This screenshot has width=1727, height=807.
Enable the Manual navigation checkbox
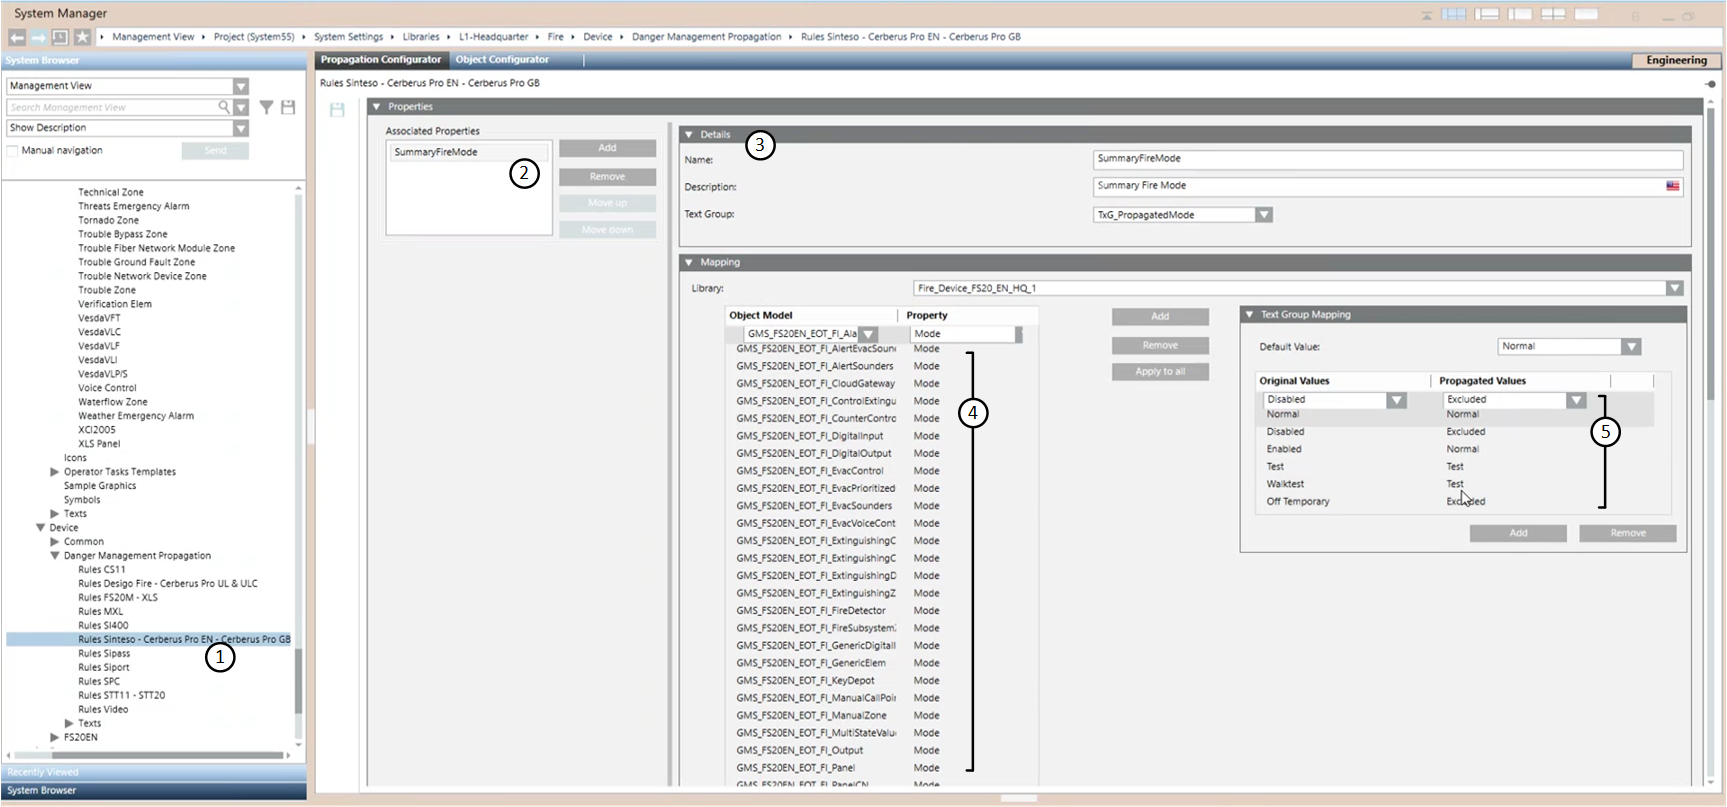[13, 151]
